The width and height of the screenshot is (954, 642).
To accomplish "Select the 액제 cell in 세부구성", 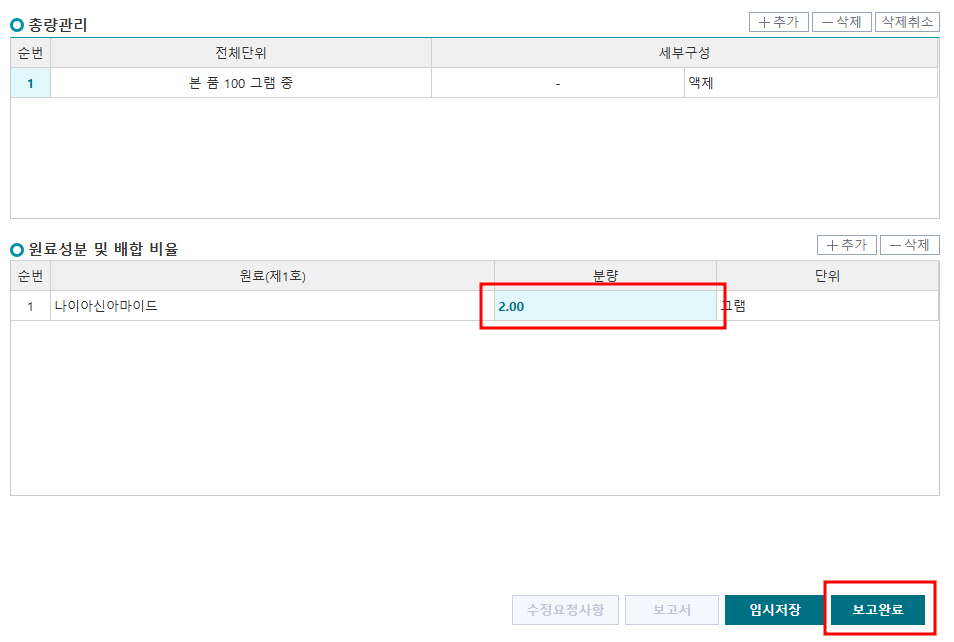I will click(x=810, y=83).
